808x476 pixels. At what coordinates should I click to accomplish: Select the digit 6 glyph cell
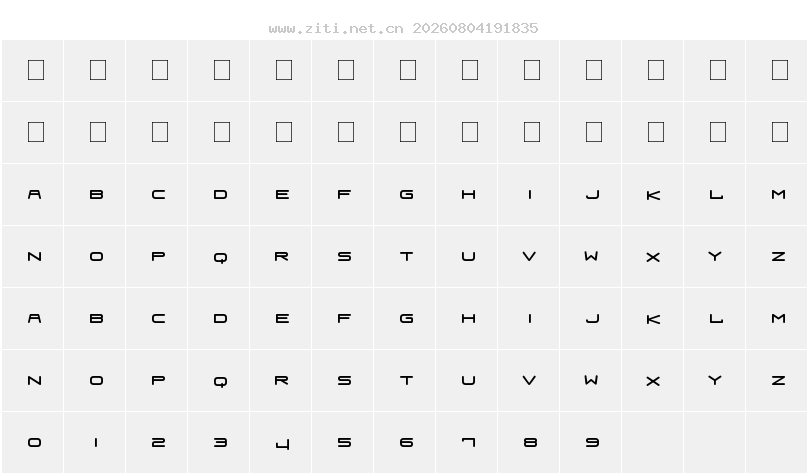pyautogui.click(x=405, y=443)
